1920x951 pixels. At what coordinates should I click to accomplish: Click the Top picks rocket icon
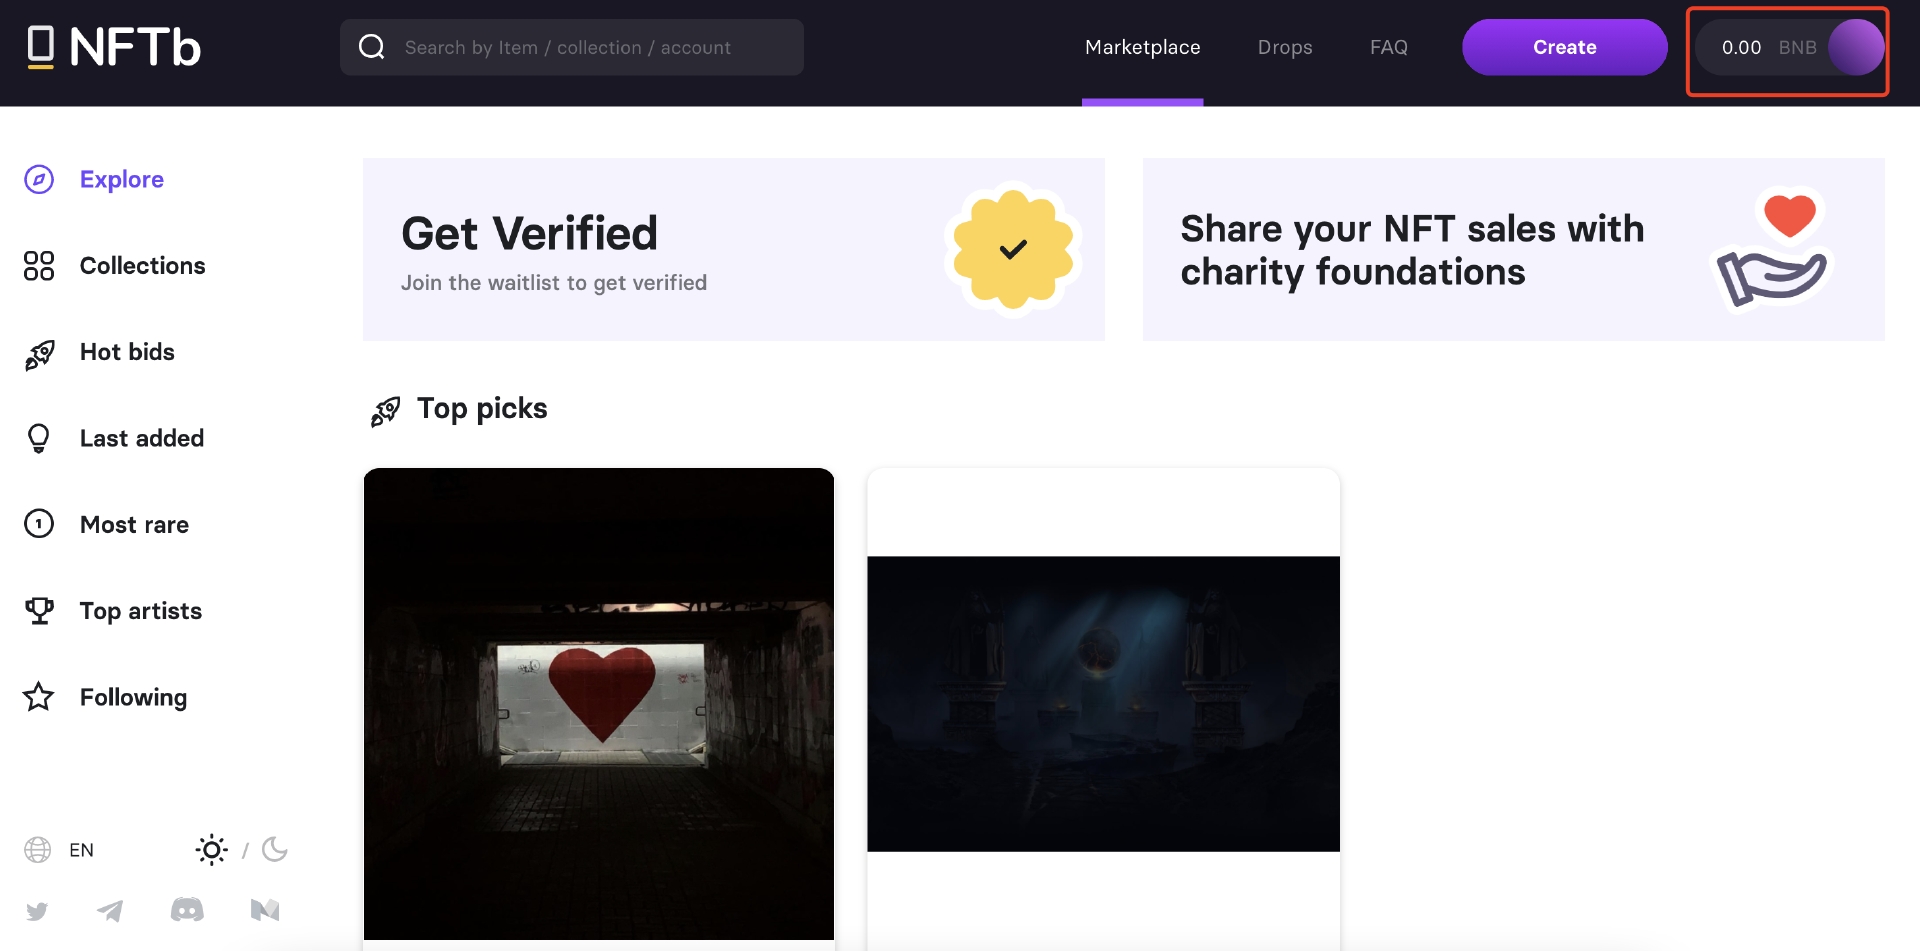(x=385, y=410)
